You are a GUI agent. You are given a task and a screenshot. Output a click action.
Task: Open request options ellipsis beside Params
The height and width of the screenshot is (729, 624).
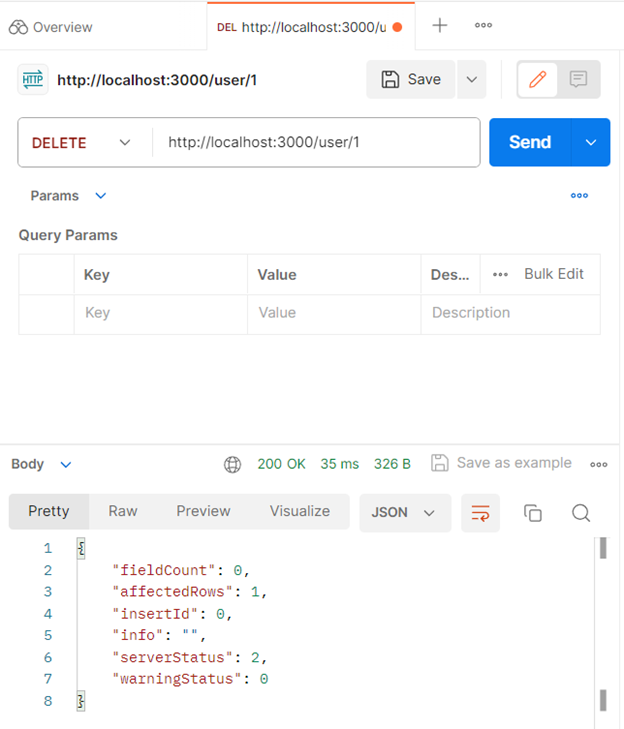(x=579, y=196)
